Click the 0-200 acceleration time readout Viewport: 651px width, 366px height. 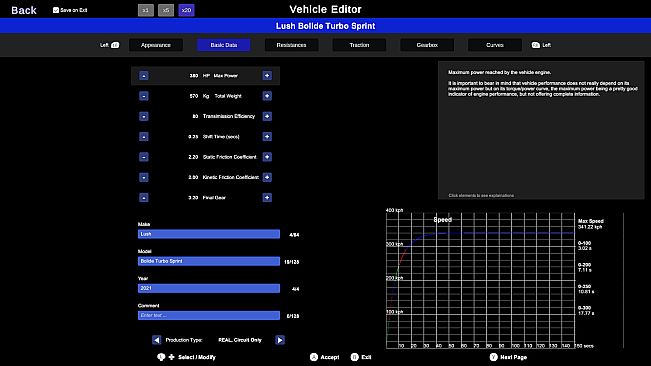pos(585,267)
